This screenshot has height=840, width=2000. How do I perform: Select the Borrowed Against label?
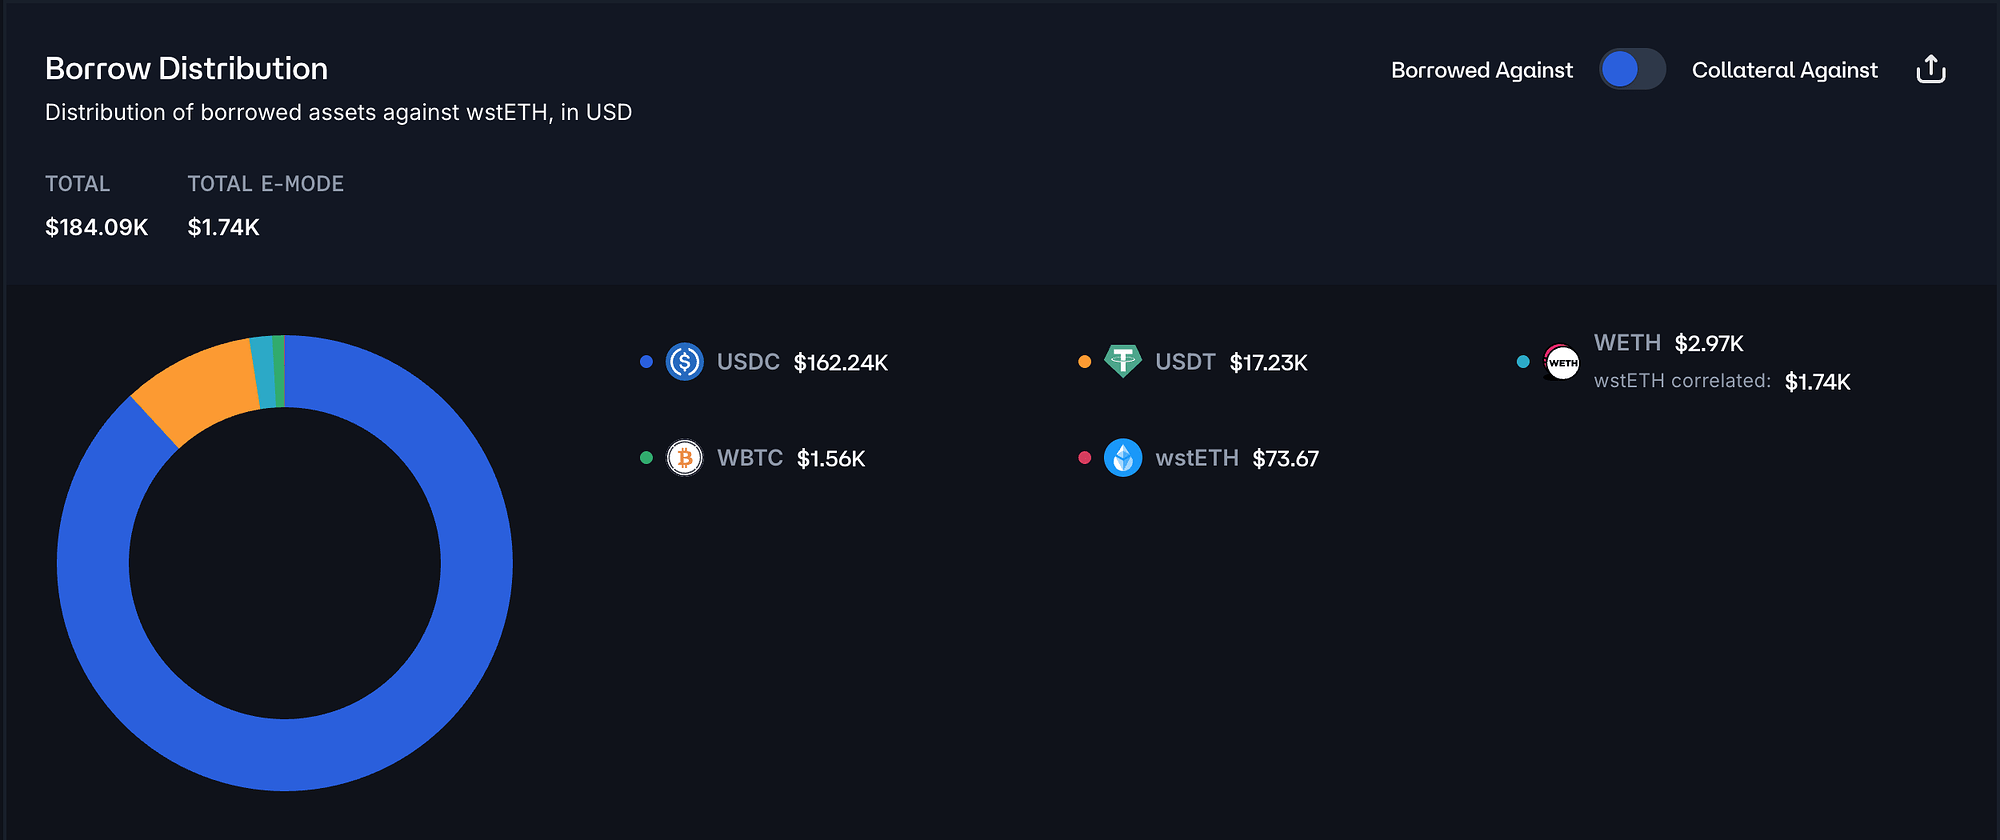(x=1481, y=70)
